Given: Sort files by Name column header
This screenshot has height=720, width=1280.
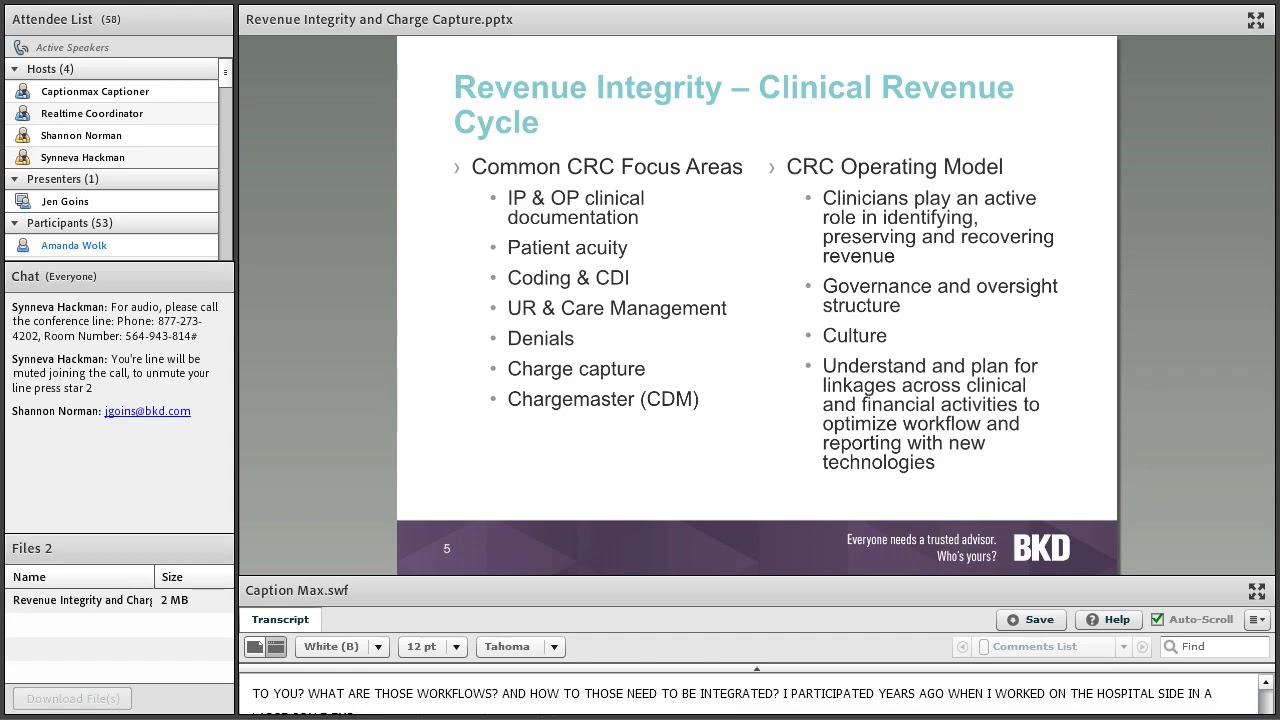Looking at the screenshot, I should (x=80, y=577).
